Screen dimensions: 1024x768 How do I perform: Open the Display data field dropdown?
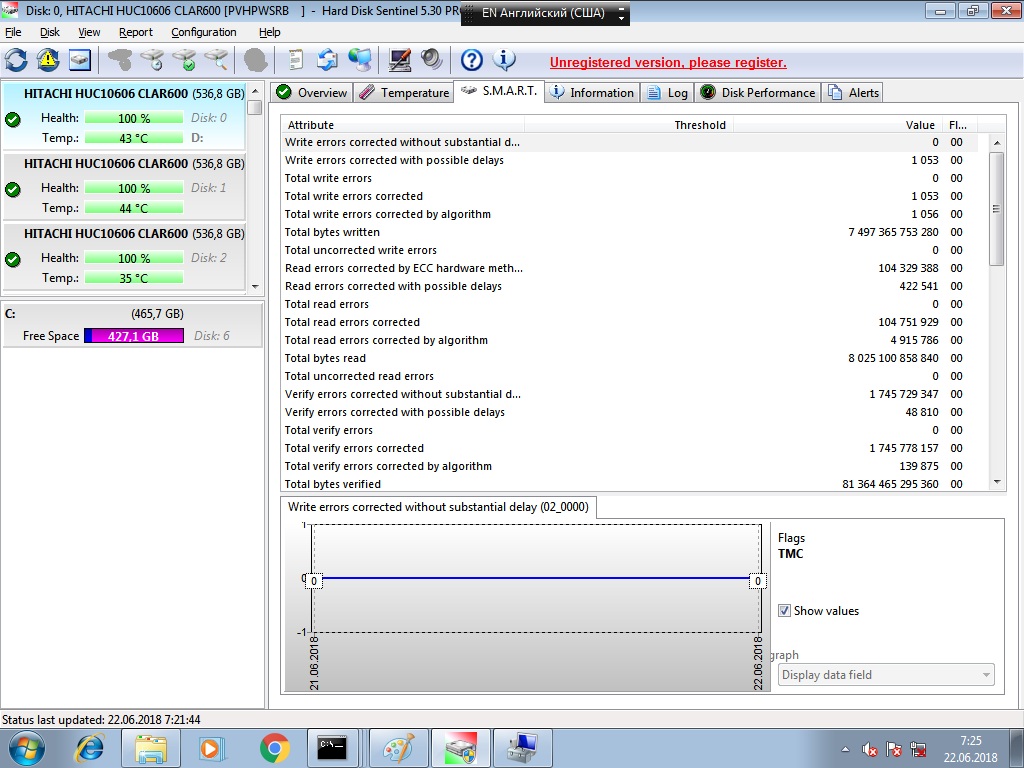[x=886, y=675]
